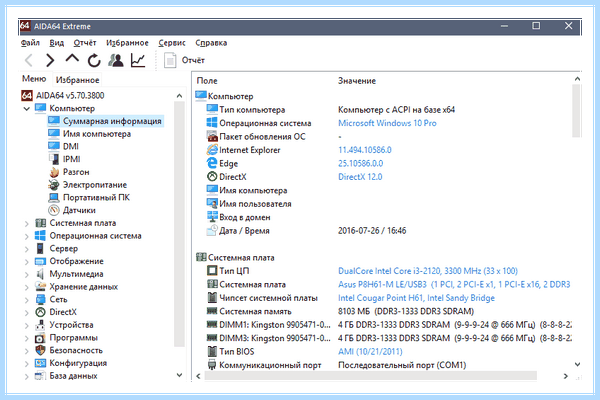Expand the Операционная система tree node
Screen dimensions: 600x400
26,236
